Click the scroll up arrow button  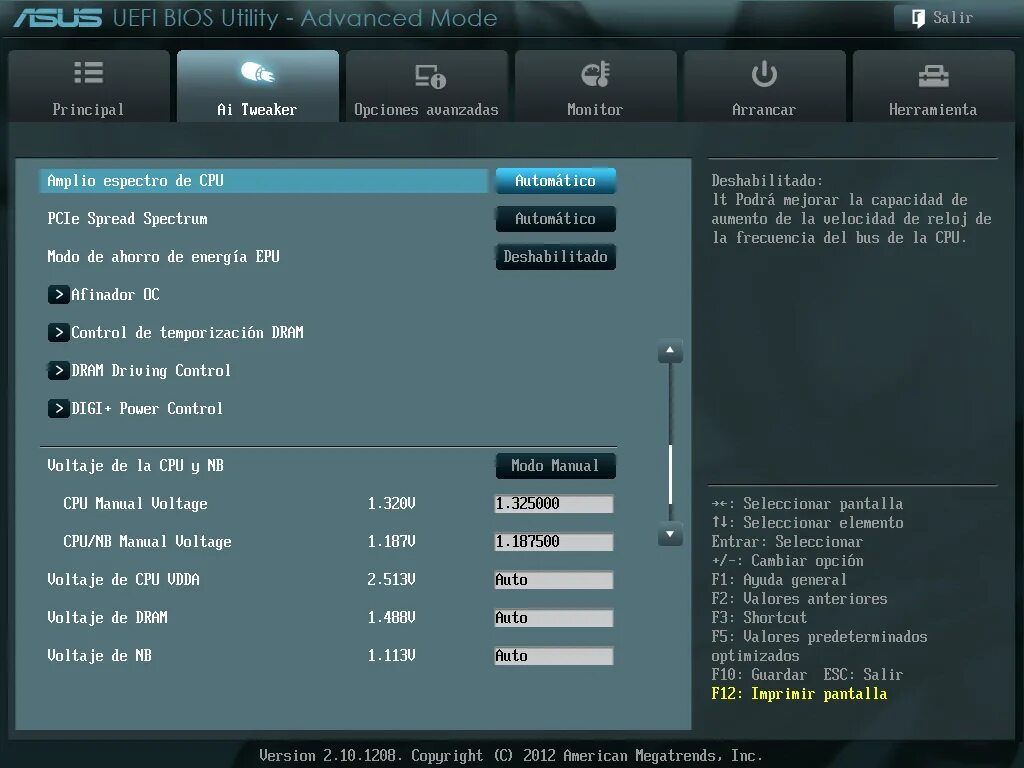pos(670,351)
